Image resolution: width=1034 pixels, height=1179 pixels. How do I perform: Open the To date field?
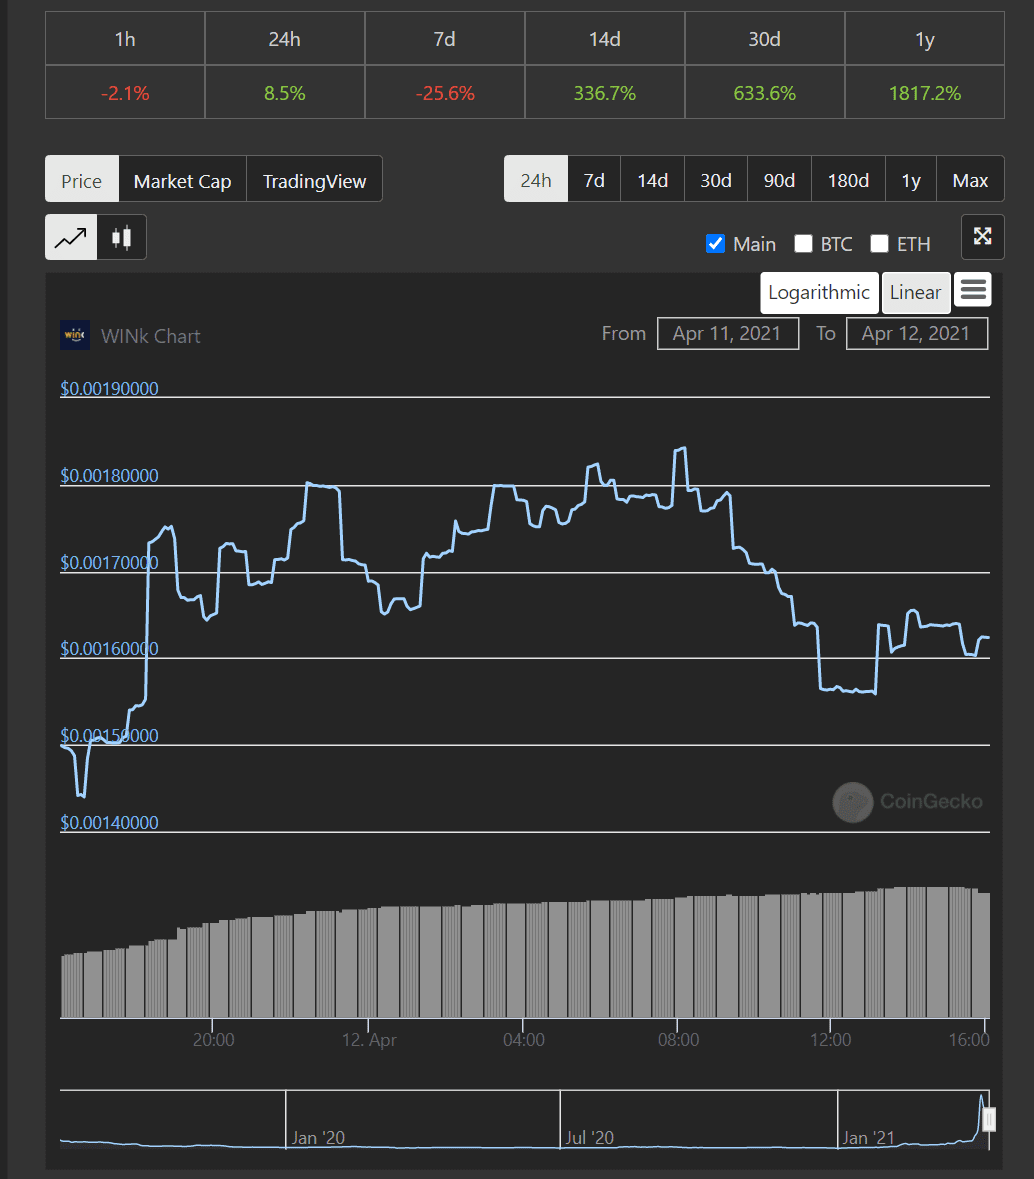pyautogui.click(x=916, y=334)
